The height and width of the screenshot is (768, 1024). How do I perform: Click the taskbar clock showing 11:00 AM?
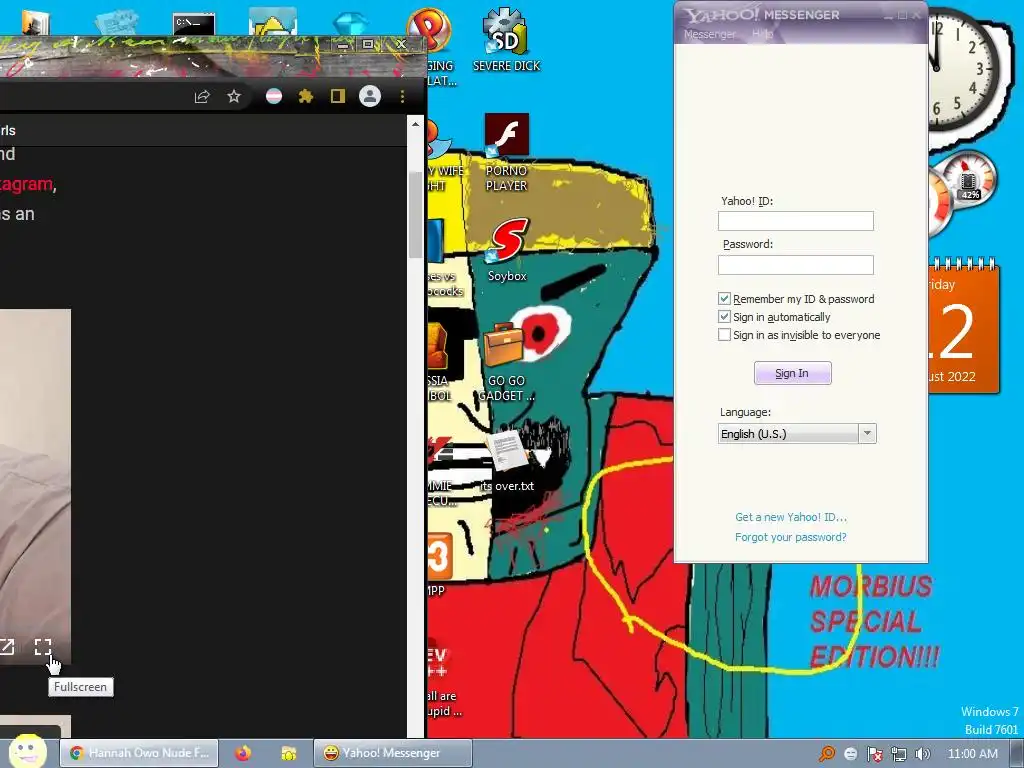click(972, 754)
